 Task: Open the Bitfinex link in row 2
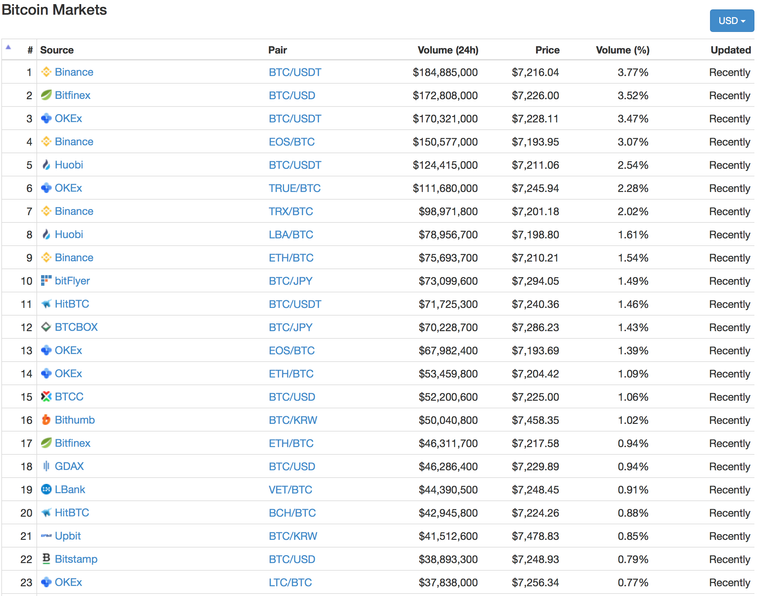coord(72,95)
